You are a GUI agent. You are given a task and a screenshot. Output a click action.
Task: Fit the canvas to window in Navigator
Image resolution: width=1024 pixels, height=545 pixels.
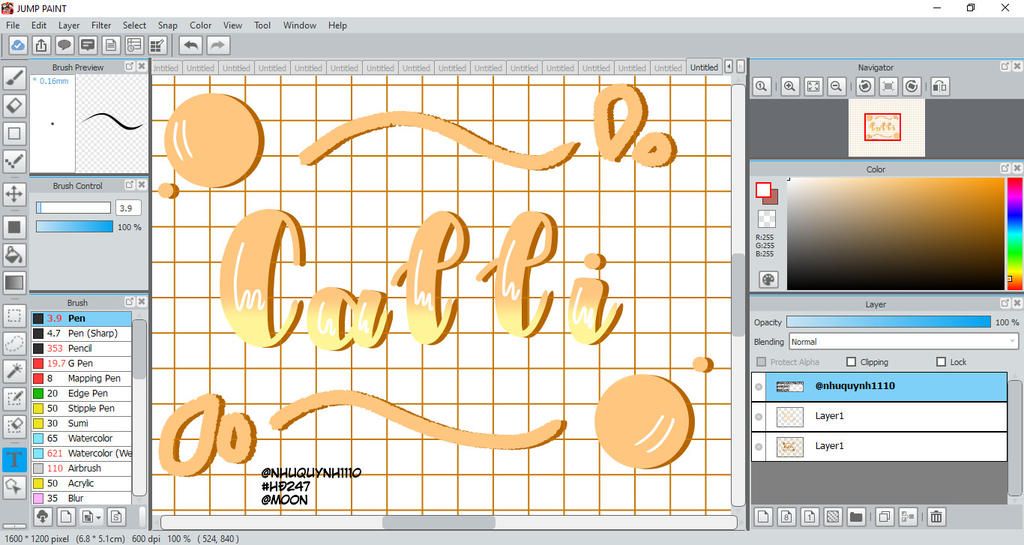tap(813, 86)
